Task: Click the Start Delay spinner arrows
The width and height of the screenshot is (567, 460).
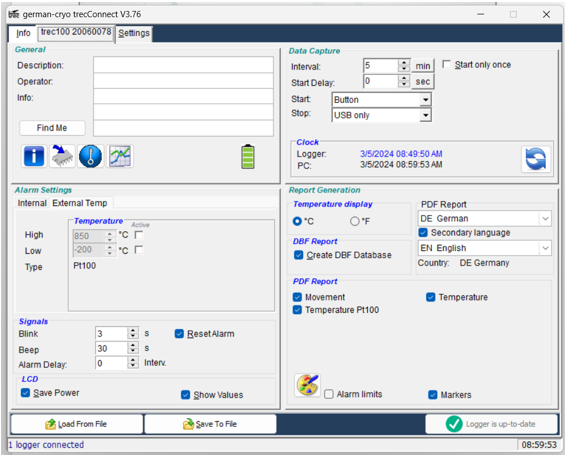Action: pos(404,81)
